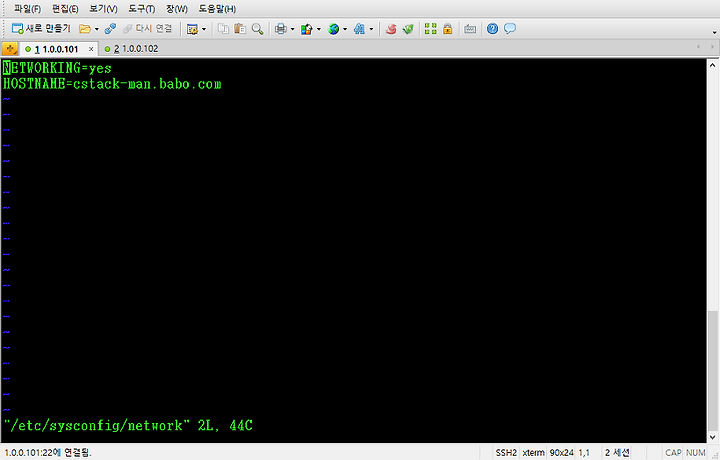Open the 보기(V) menu
Image resolution: width=720 pixels, height=460 pixels.
click(103, 9)
